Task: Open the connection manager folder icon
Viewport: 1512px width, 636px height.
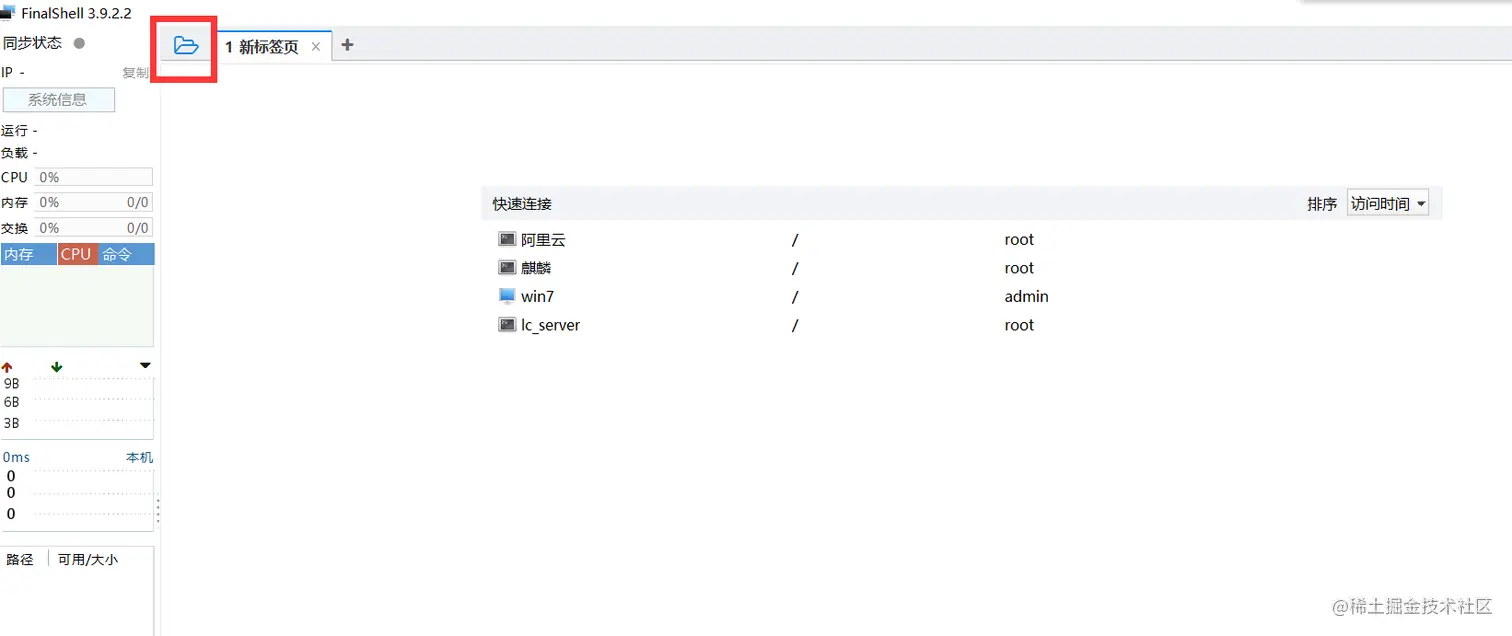Action: pos(186,45)
